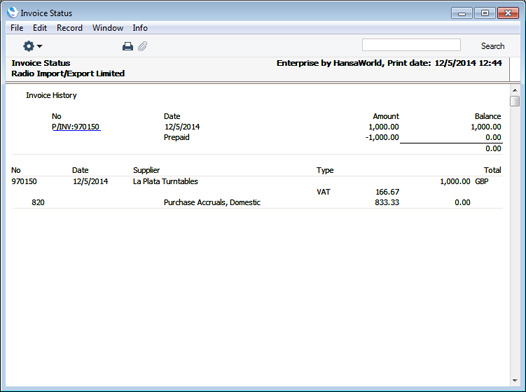The image size is (526, 392).
Task: Close the Invoice Status window
Action: 508,13
